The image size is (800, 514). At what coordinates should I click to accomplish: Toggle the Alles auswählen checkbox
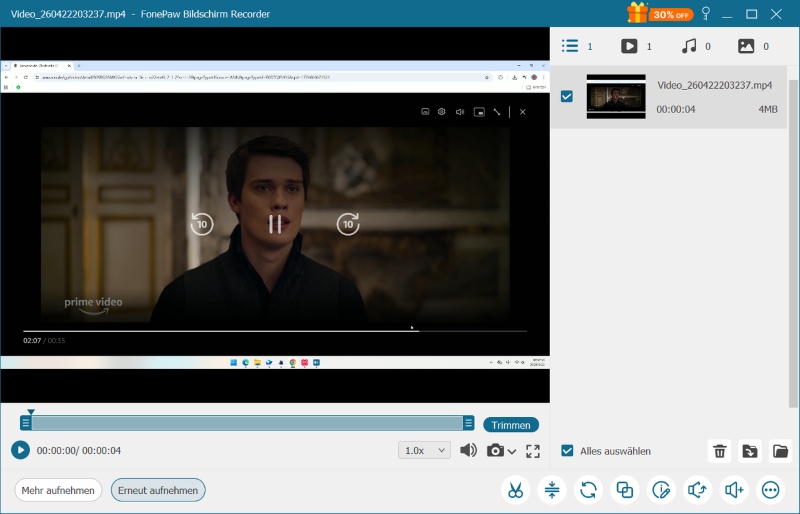(x=567, y=451)
